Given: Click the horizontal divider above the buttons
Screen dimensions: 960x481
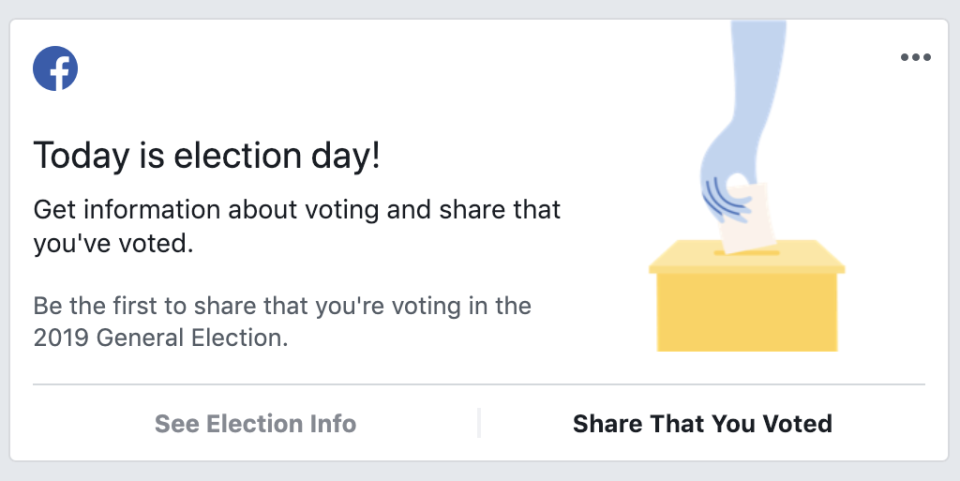Looking at the screenshot, I should pos(479,384).
